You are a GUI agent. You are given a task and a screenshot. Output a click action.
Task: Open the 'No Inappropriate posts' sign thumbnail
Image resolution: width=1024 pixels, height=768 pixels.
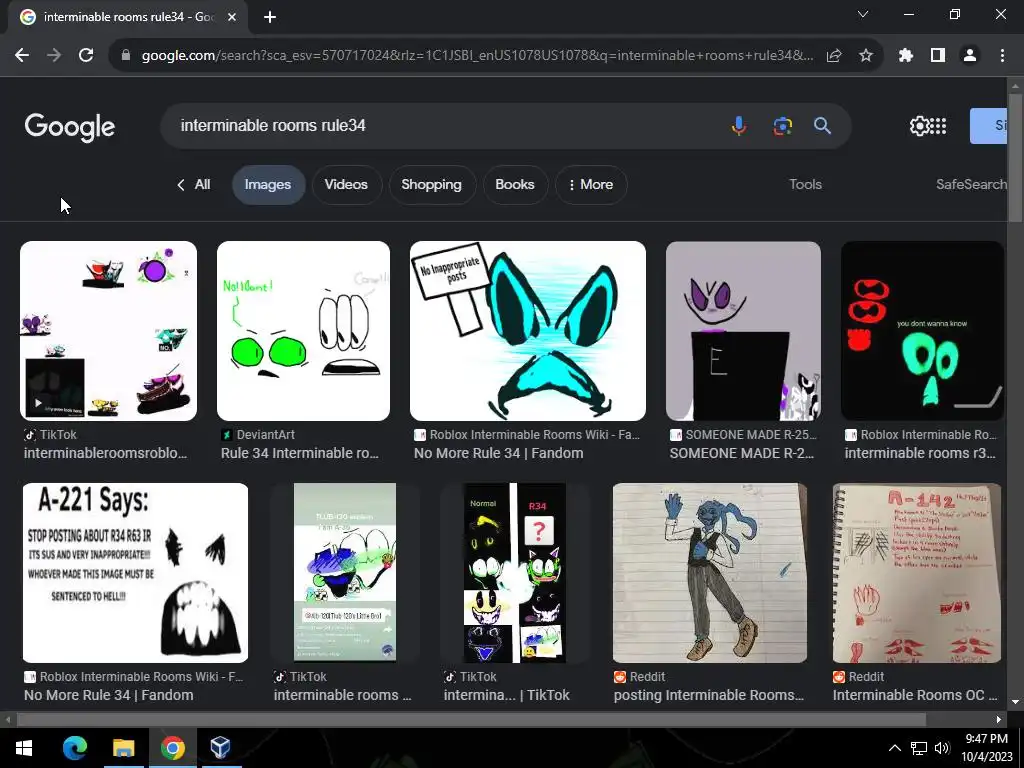click(x=528, y=331)
